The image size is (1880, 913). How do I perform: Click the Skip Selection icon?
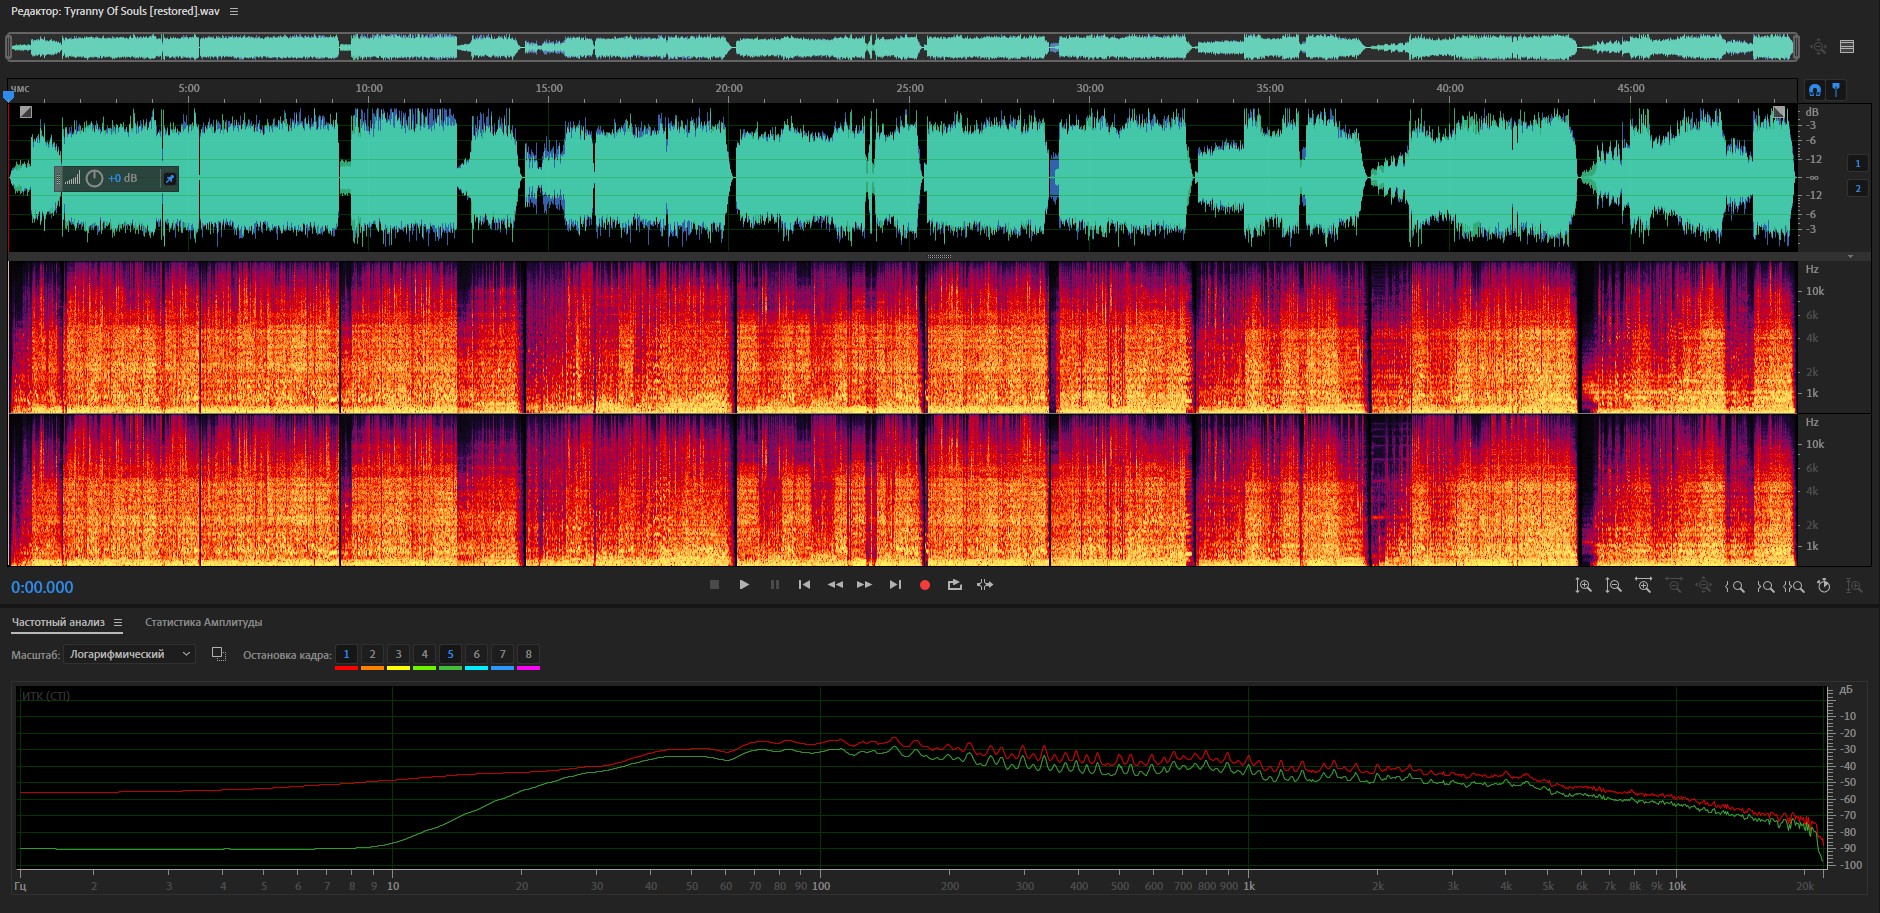[x=985, y=585]
